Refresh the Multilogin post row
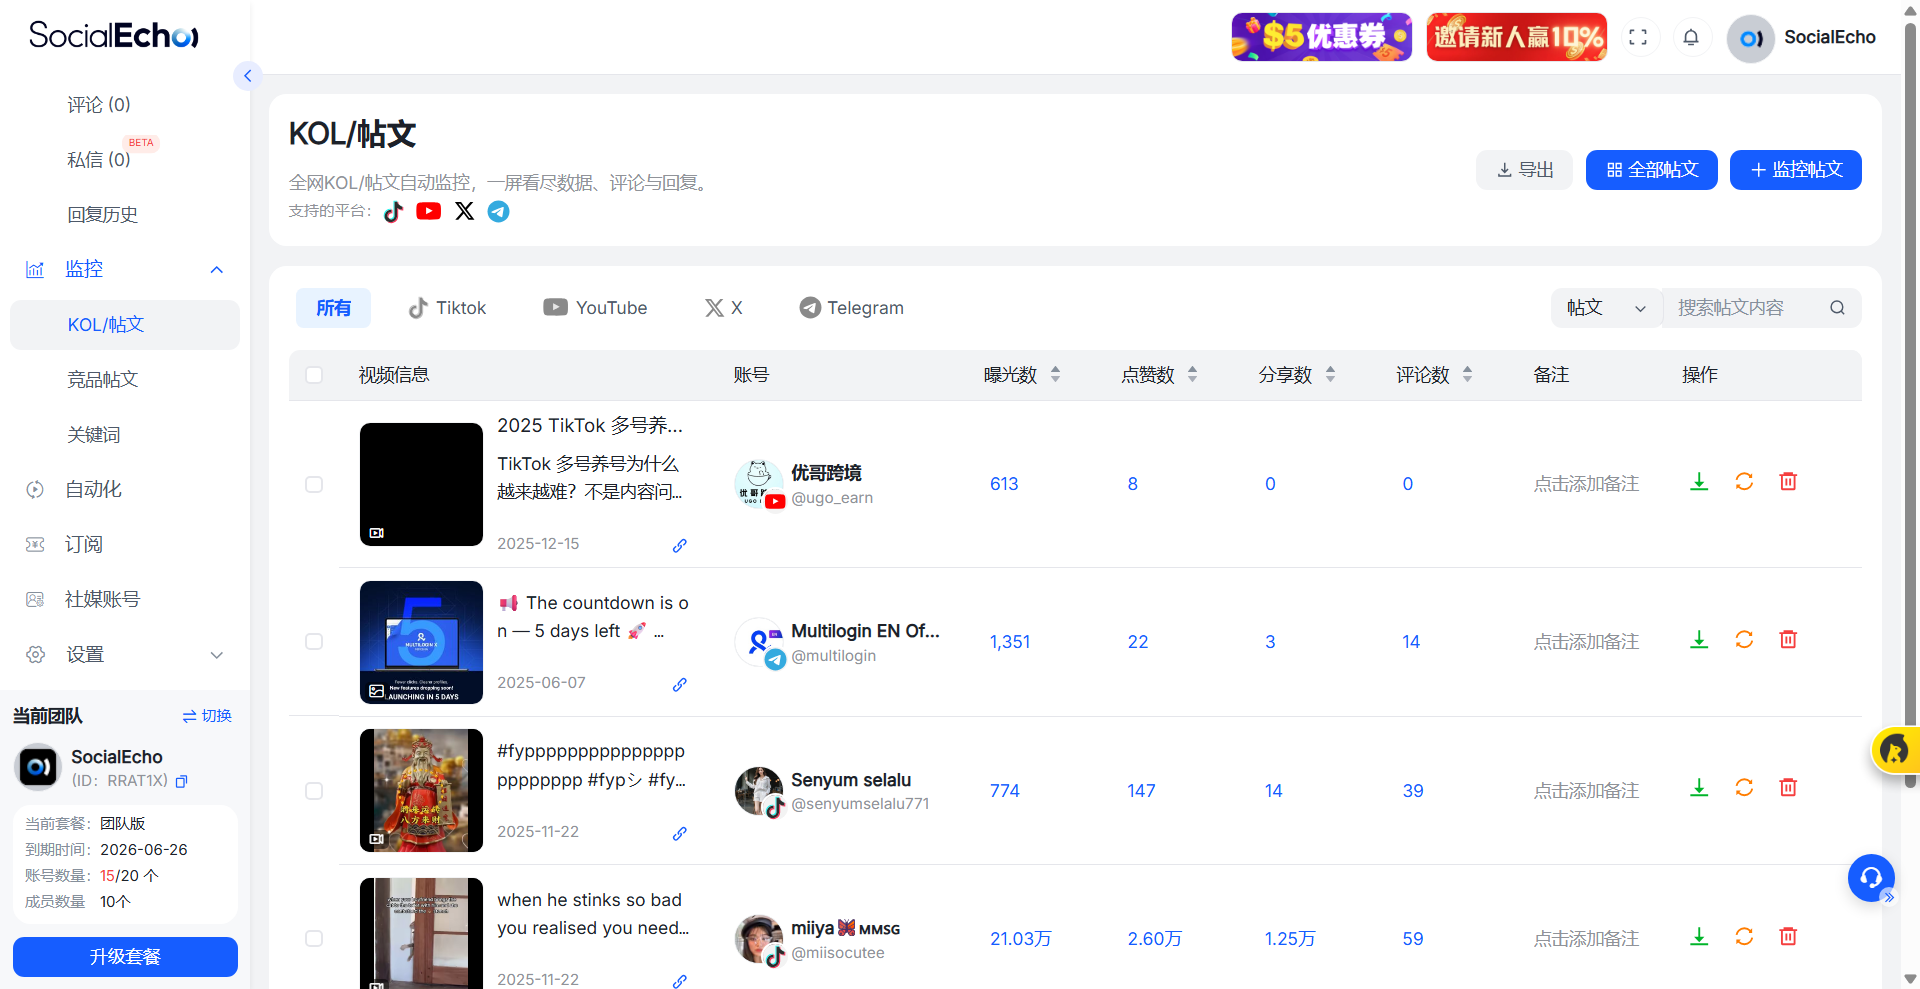 point(1744,640)
